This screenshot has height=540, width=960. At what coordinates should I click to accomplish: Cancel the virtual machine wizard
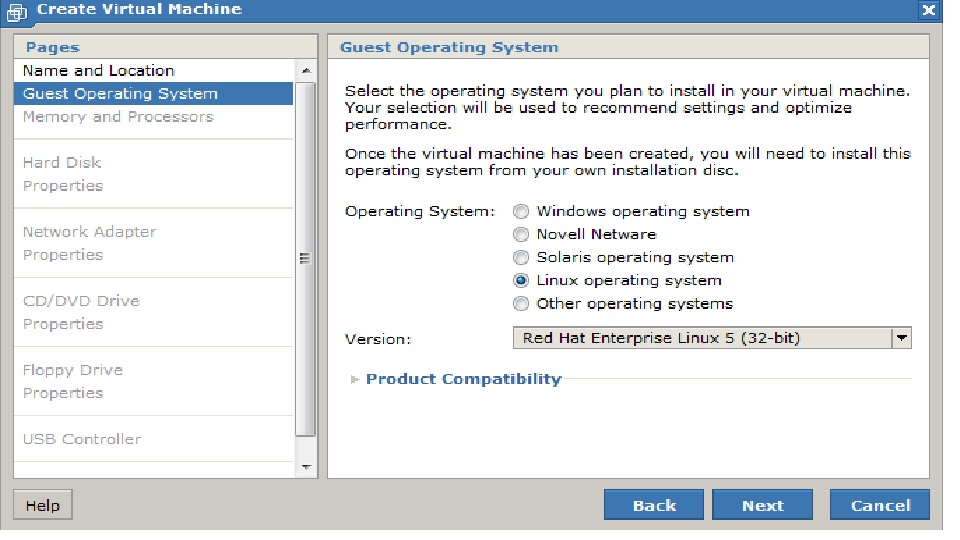click(880, 505)
